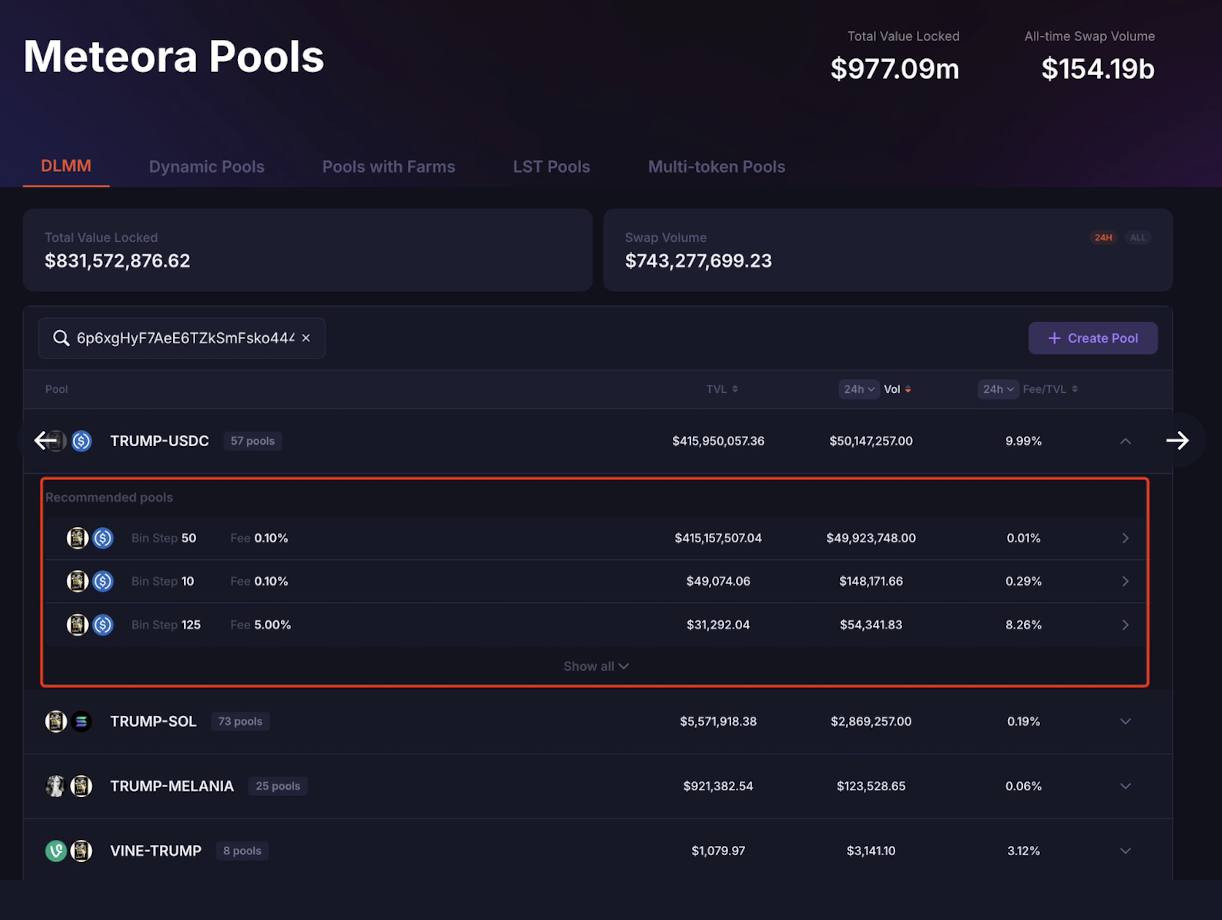Screen dimensions: 1222x920
Task: Click the VINE-TRUMP green Vine icon
Action: tap(56, 851)
